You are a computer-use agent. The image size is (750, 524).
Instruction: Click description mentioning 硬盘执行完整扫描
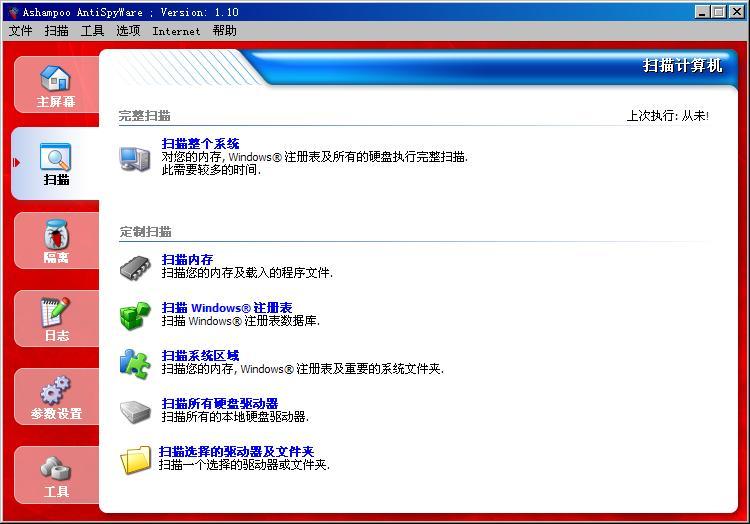click(x=314, y=157)
